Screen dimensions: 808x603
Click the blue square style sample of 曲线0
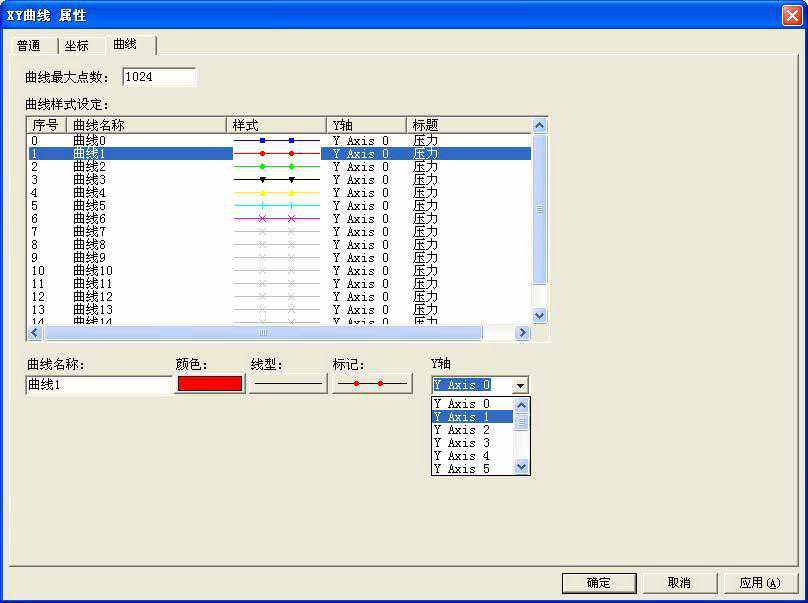click(276, 141)
